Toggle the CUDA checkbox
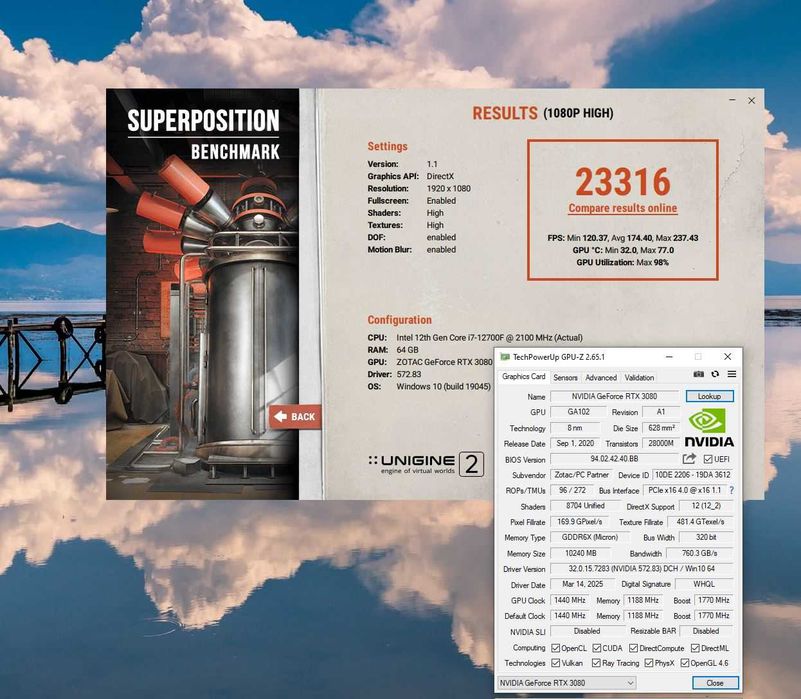The image size is (801, 699). 596,648
